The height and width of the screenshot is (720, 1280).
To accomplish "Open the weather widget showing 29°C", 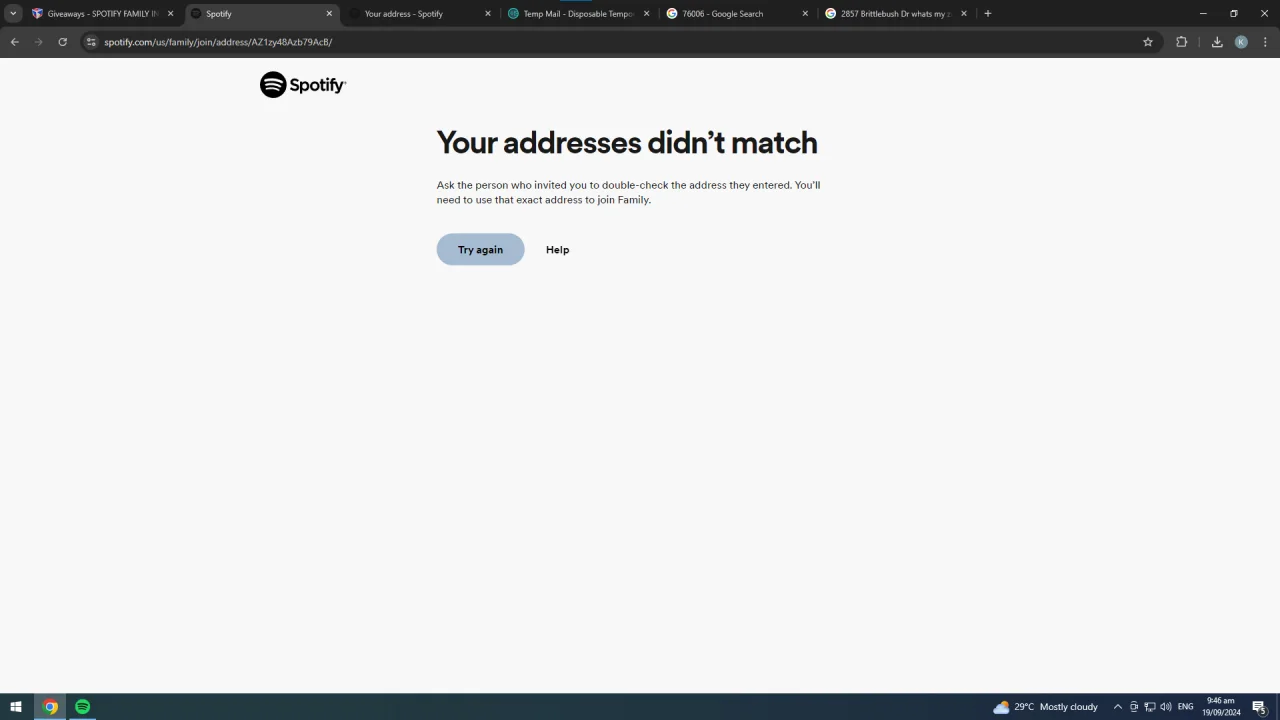I will click(1045, 707).
